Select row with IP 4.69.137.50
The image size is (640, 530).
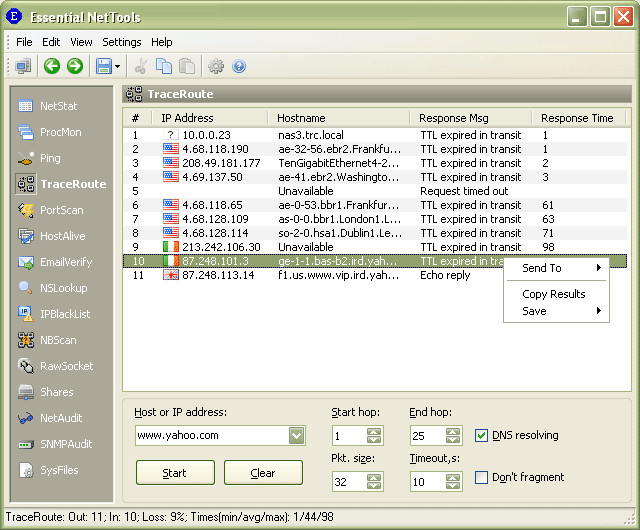click(x=375, y=177)
